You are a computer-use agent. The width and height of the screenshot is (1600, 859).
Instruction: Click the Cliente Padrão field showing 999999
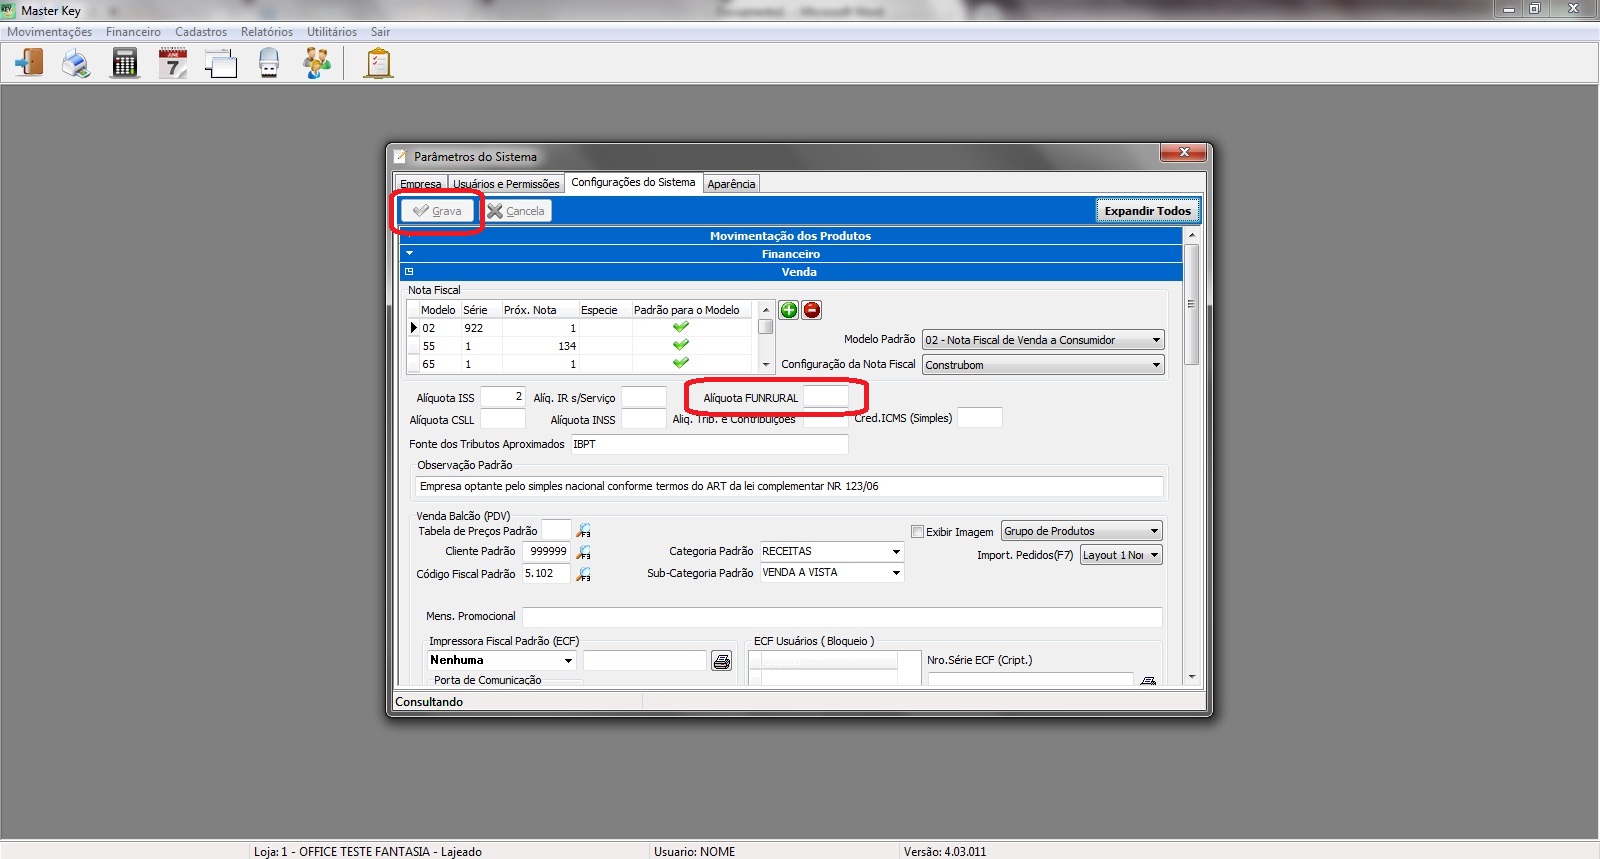point(547,552)
